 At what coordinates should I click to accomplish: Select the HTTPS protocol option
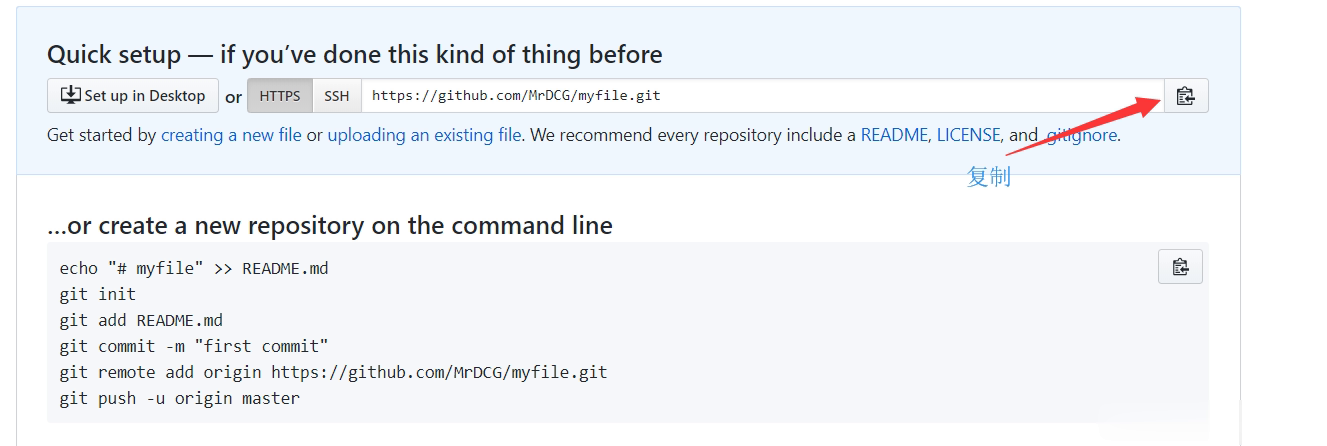[280, 96]
